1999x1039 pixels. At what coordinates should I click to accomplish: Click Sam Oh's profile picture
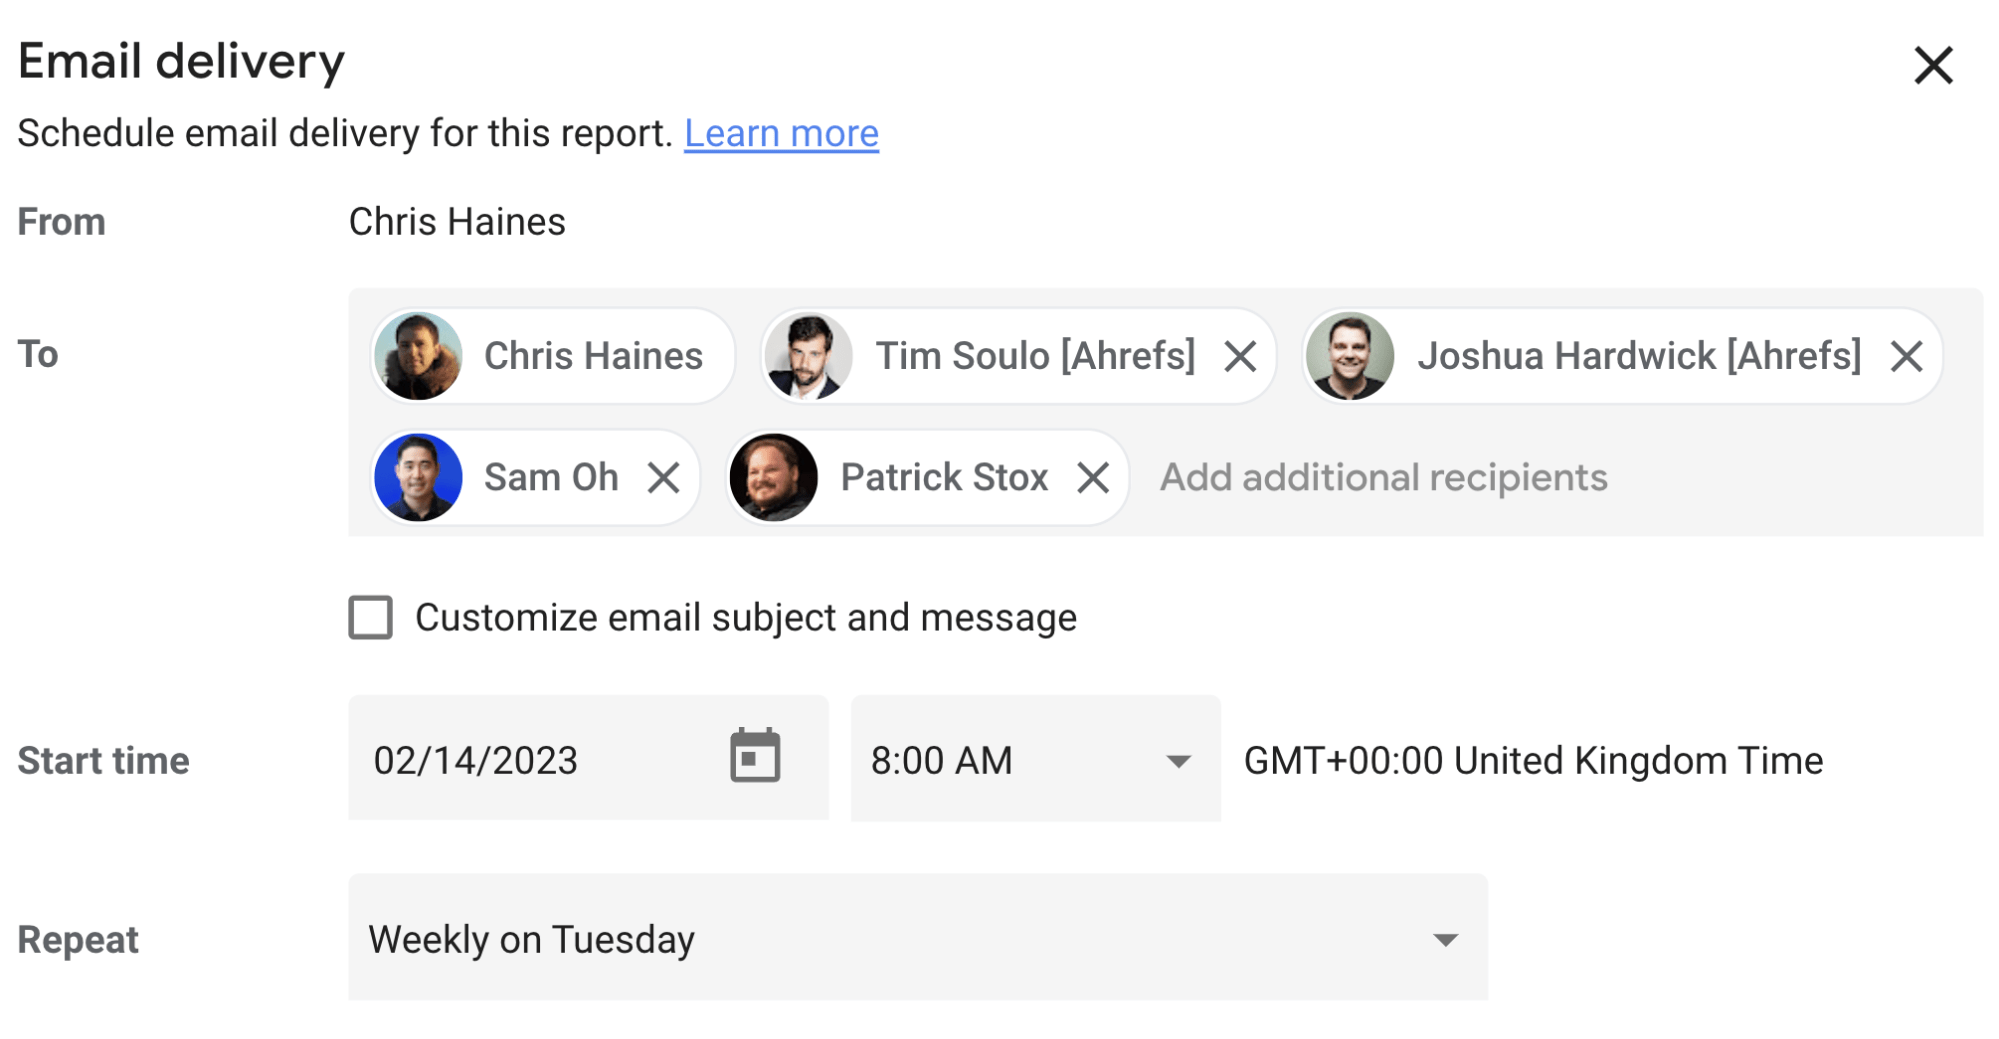pos(419,477)
